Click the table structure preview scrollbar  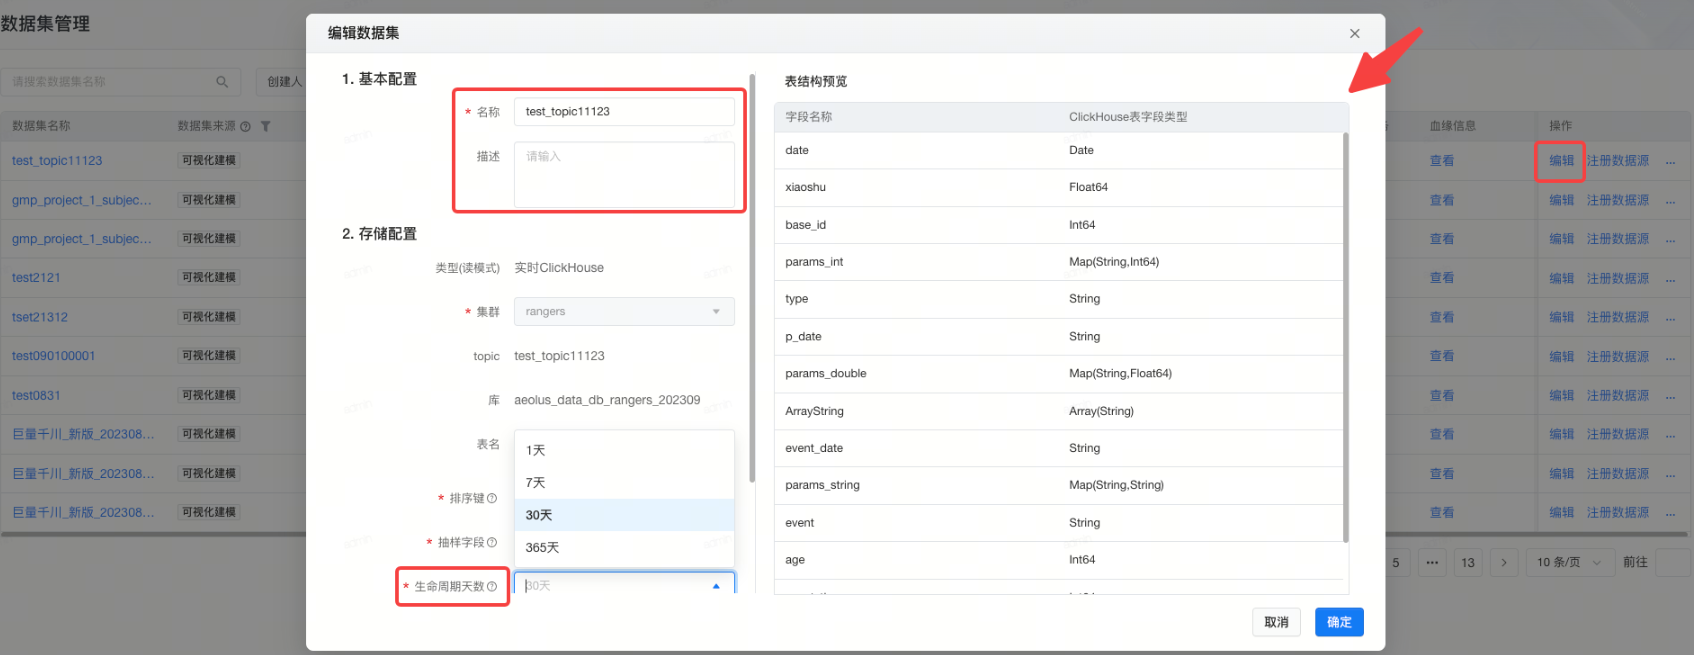click(x=1345, y=337)
